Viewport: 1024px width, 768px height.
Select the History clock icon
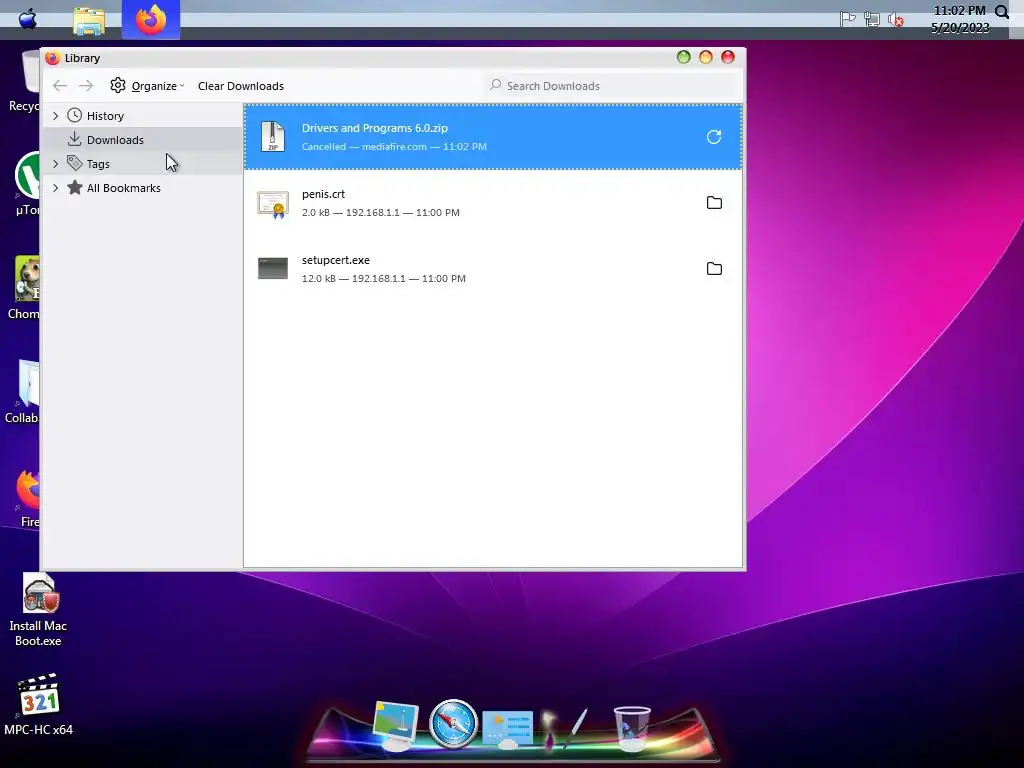point(74,116)
